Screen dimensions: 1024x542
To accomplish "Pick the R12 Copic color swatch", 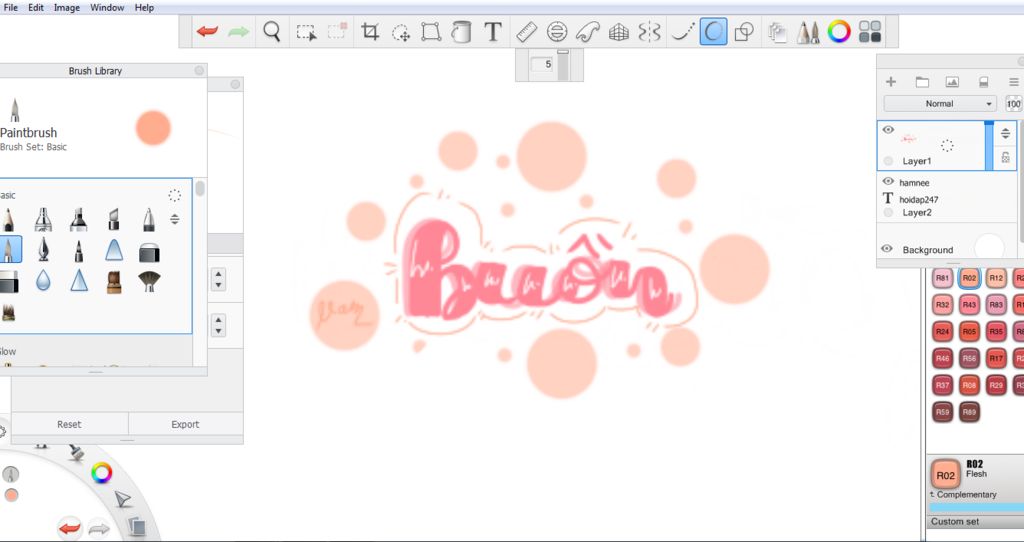I will (x=996, y=278).
